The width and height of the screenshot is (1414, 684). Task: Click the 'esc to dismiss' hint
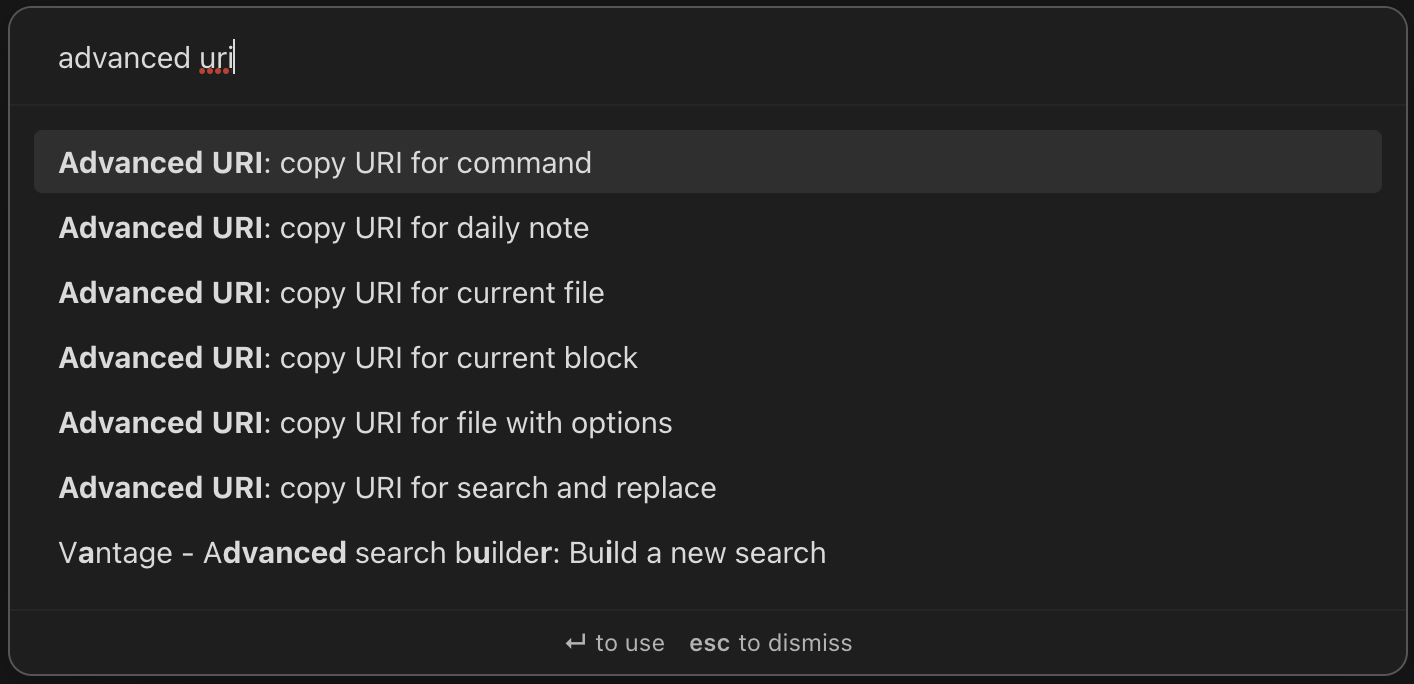pyautogui.click(x=770, y=643)
